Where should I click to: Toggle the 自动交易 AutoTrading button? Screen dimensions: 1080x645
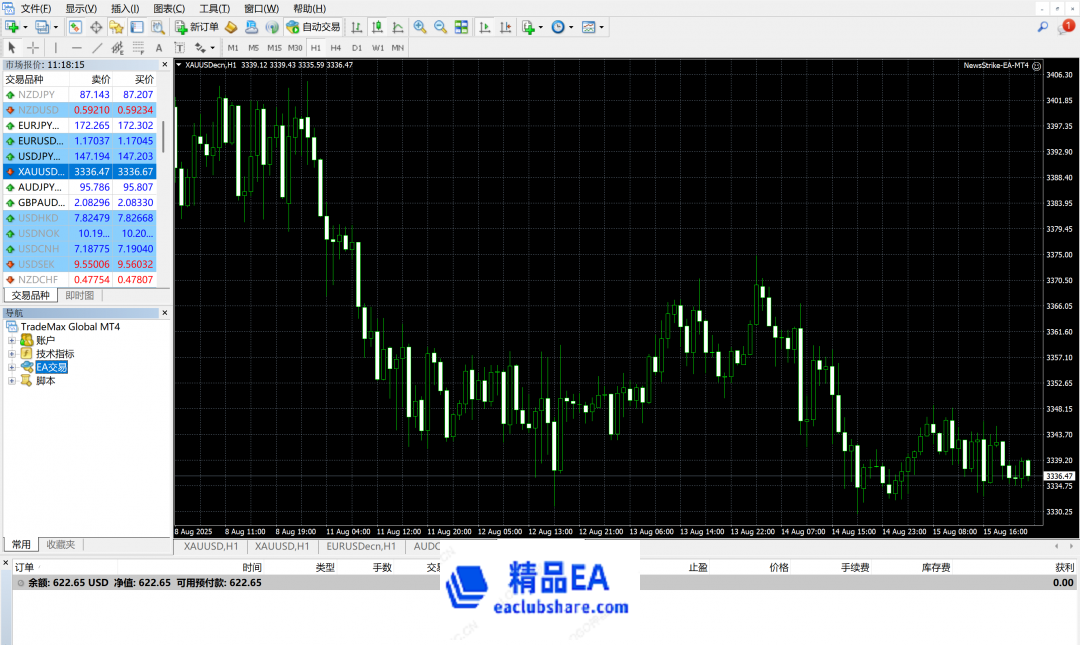[x=313, y=27]
